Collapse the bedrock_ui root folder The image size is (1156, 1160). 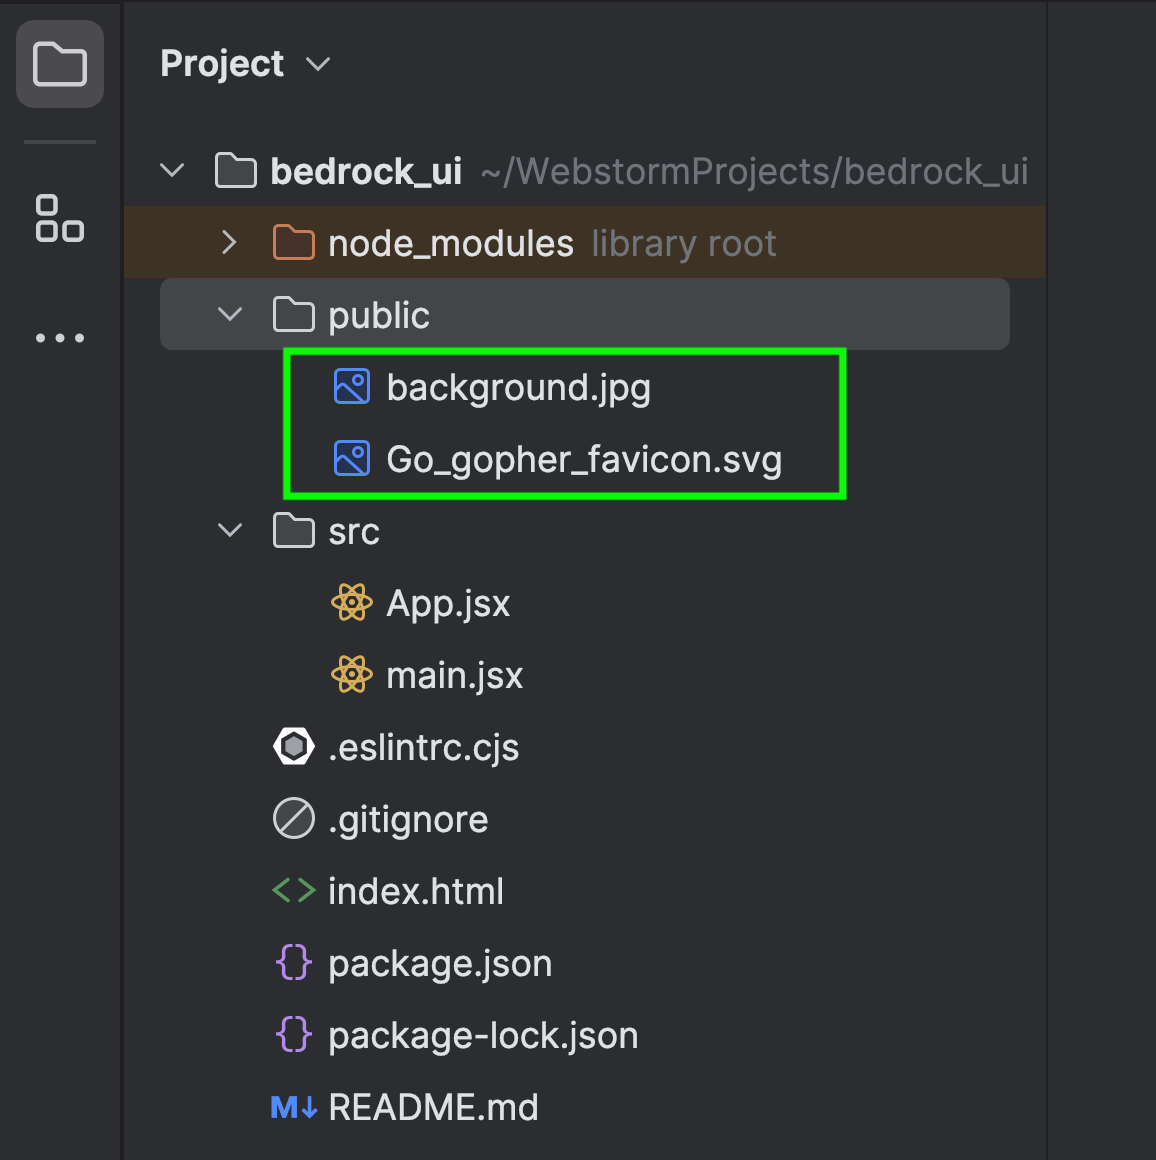click(x=172, y=171)
